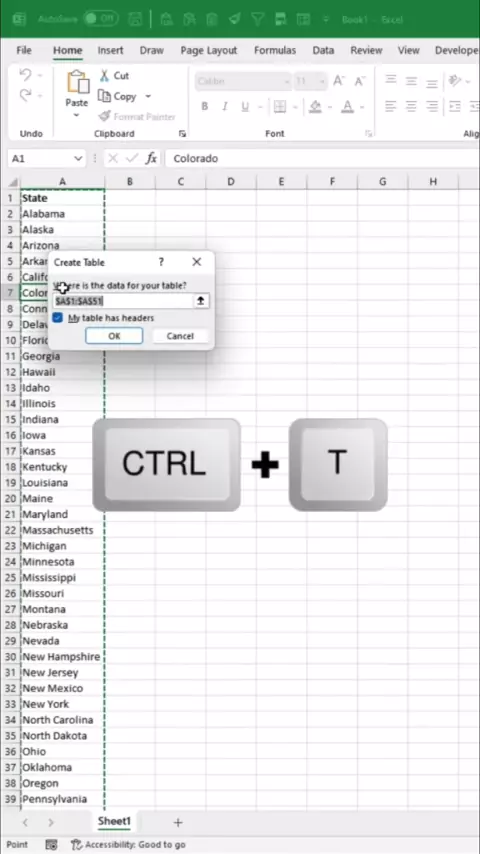
Task: Click the Cut scissors icon
Action: (x=104, y=76)
